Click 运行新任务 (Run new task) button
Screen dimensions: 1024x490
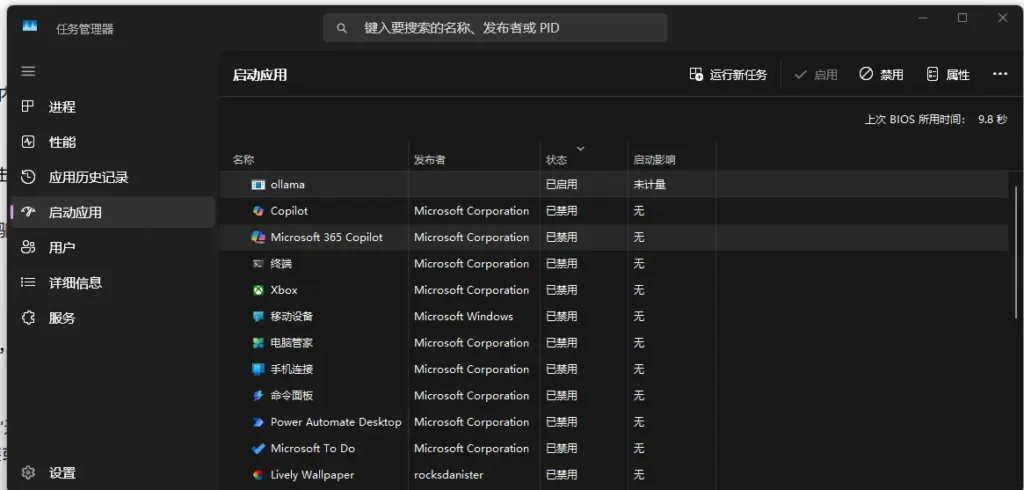[x=728, y=74]
